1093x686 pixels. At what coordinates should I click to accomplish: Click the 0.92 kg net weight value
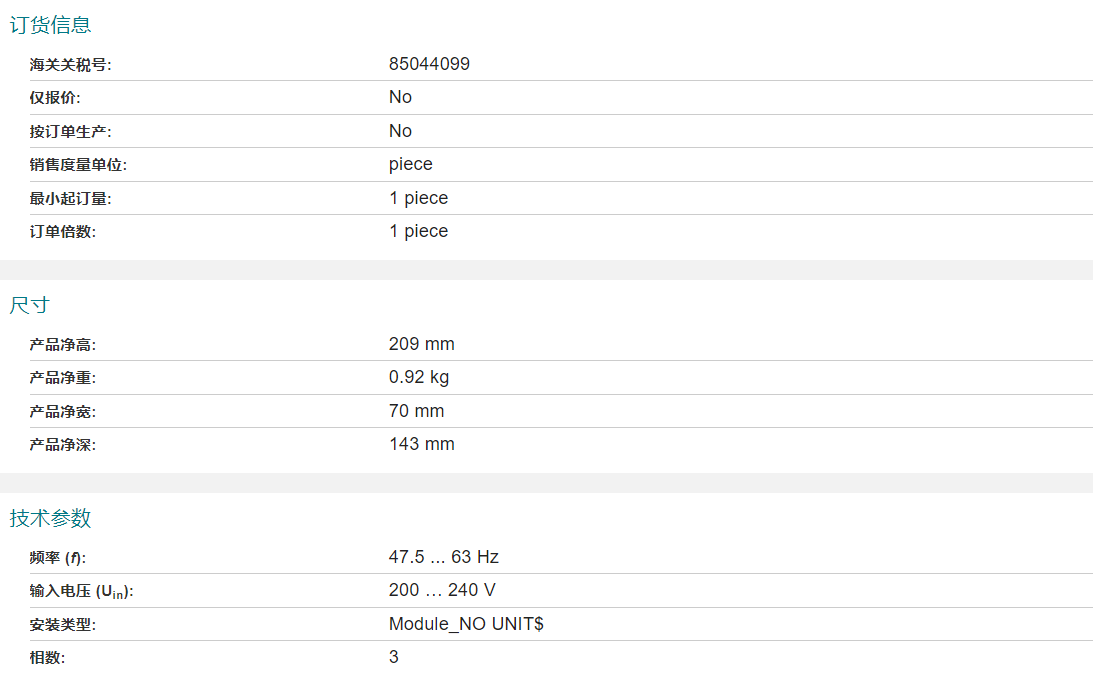click(x=419, y=377)
